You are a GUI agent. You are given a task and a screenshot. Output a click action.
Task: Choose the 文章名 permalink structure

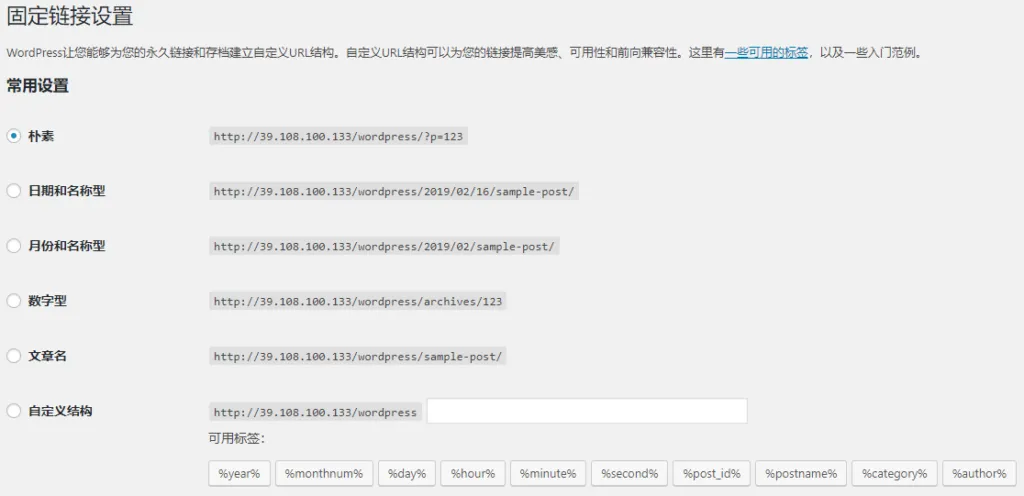pyautogui.click(x=14, y=356)
